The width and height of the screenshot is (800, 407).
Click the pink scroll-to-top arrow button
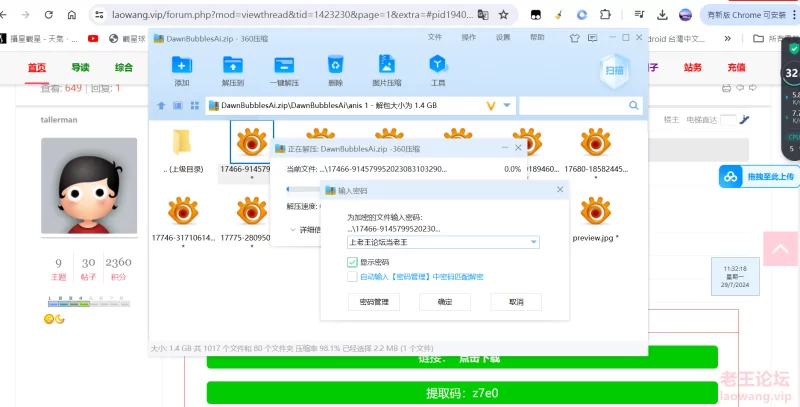click(780, 249)
